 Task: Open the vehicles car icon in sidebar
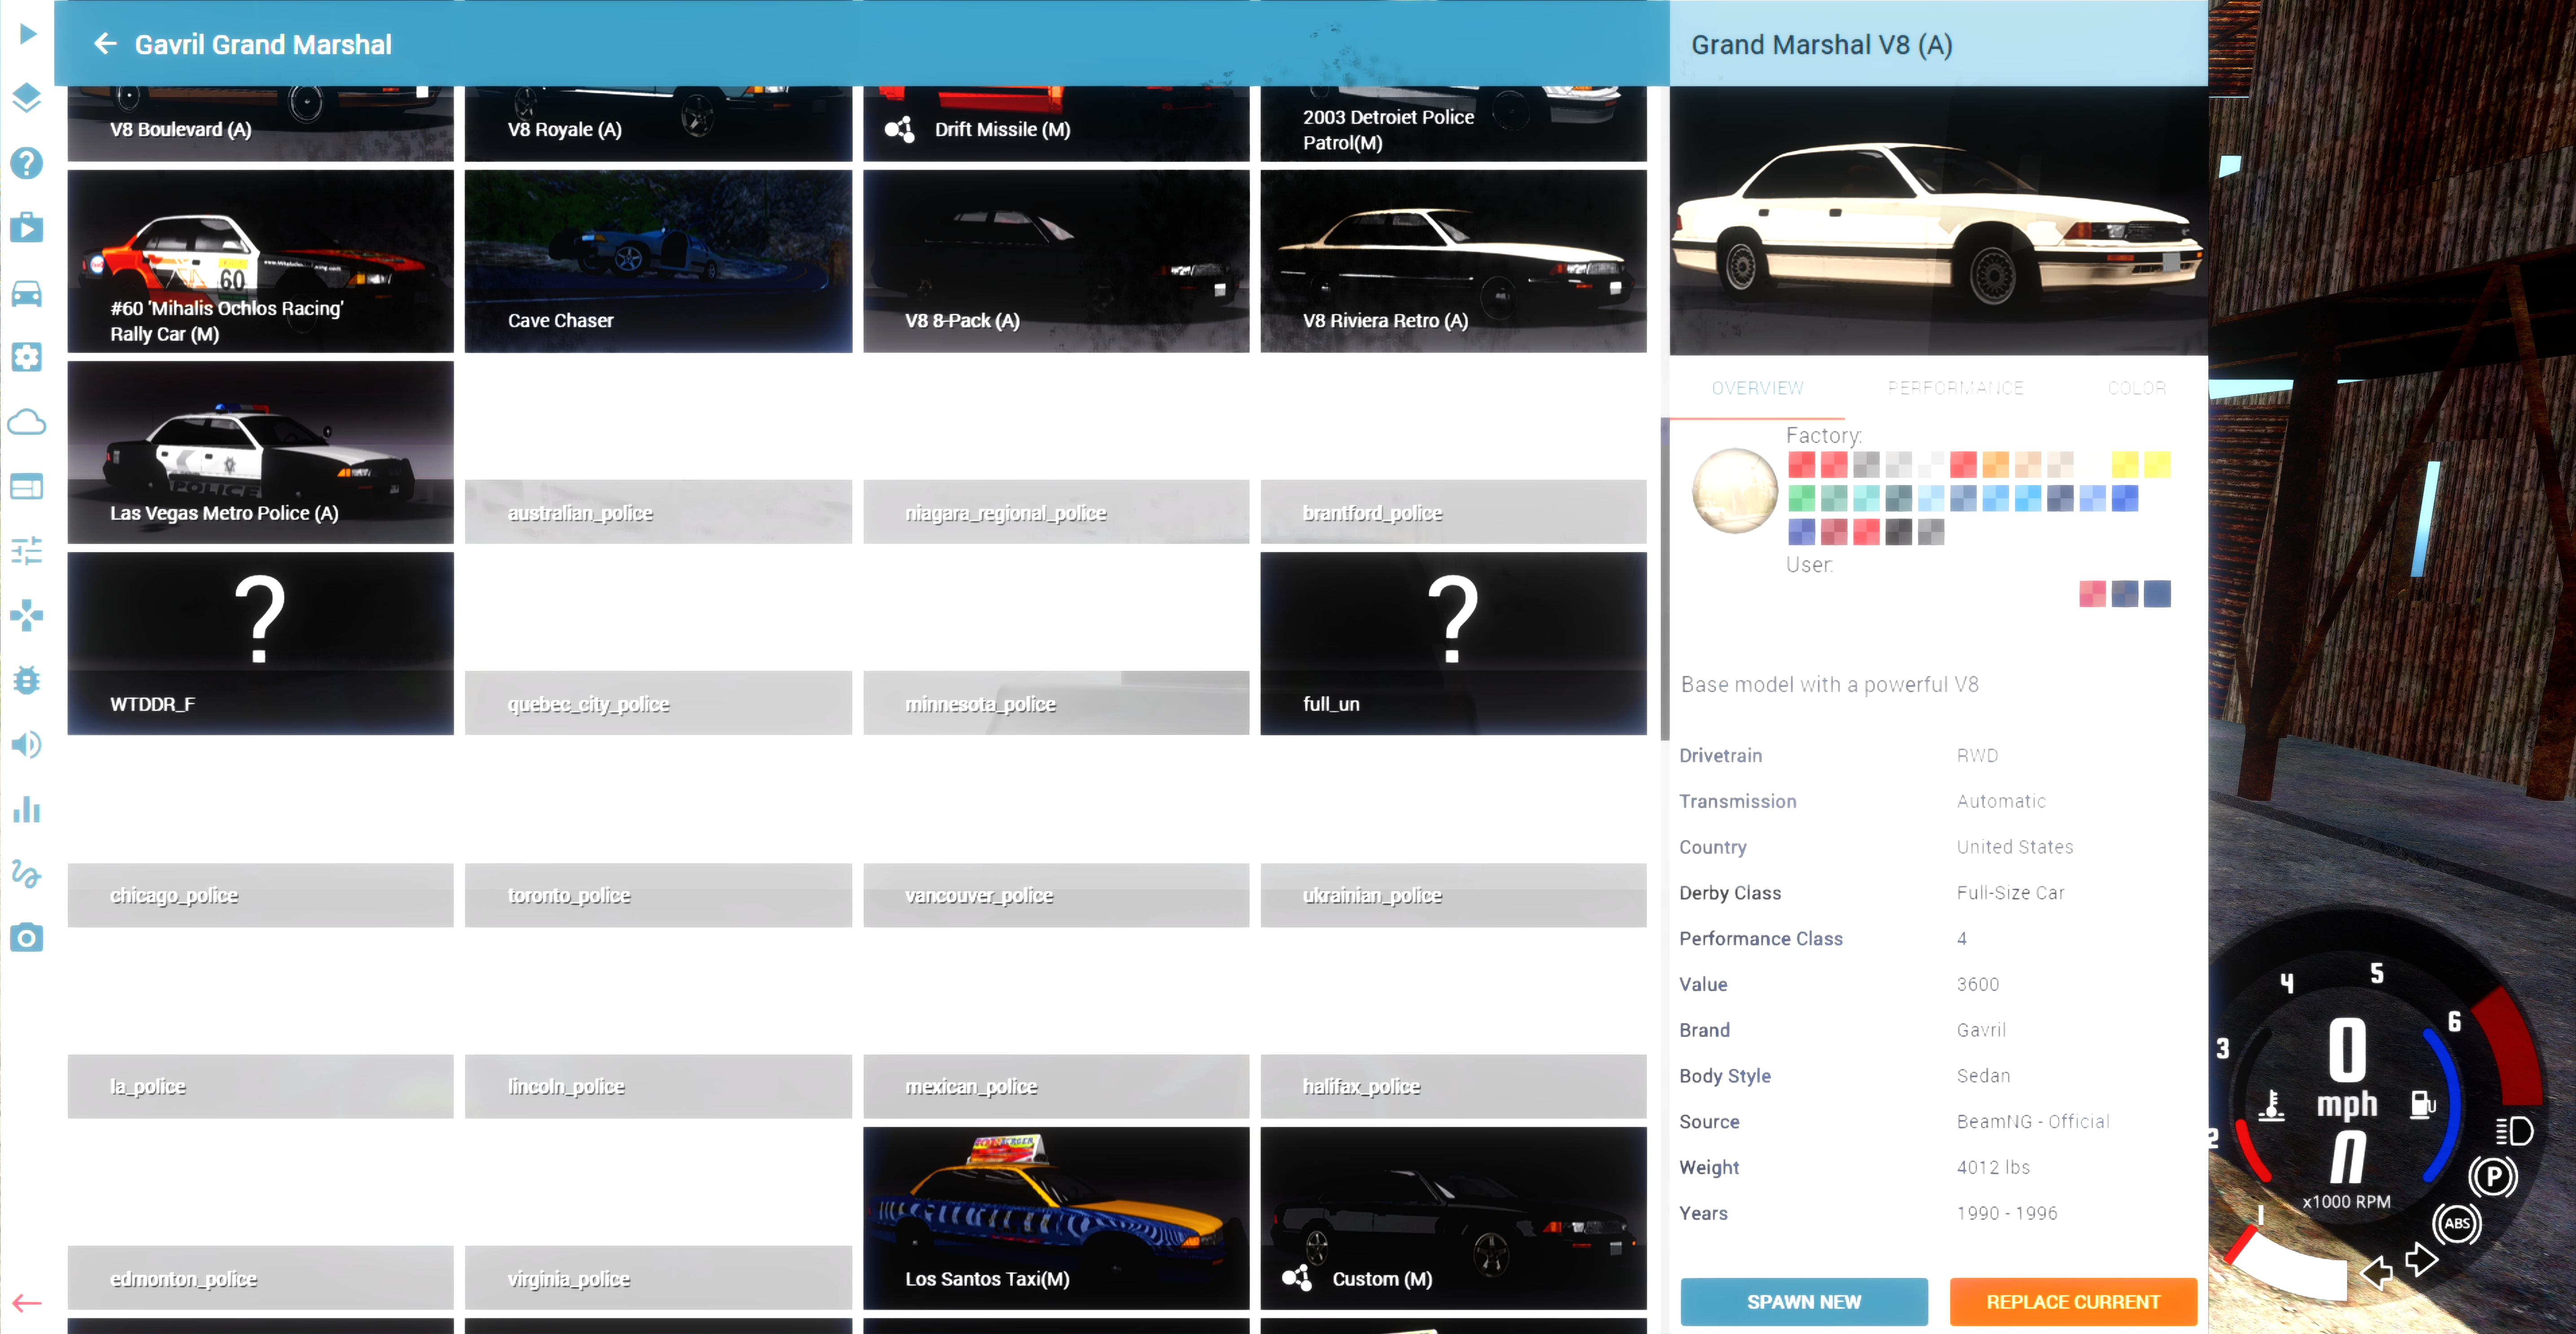pyautogui.click(x=27, y=293)
